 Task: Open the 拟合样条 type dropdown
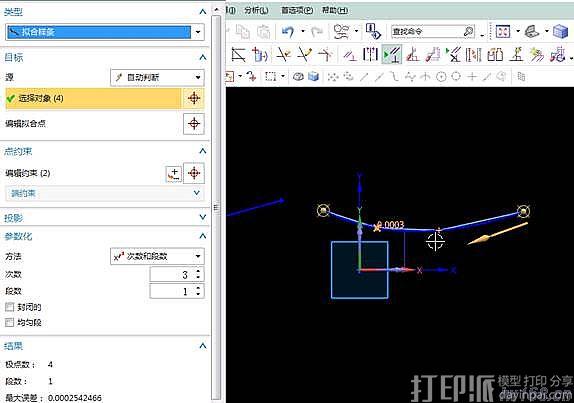click(x=198, y=32)
